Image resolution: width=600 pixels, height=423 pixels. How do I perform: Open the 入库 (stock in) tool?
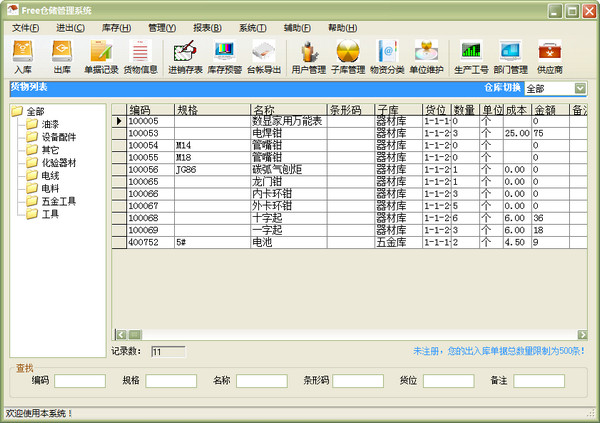23,57
